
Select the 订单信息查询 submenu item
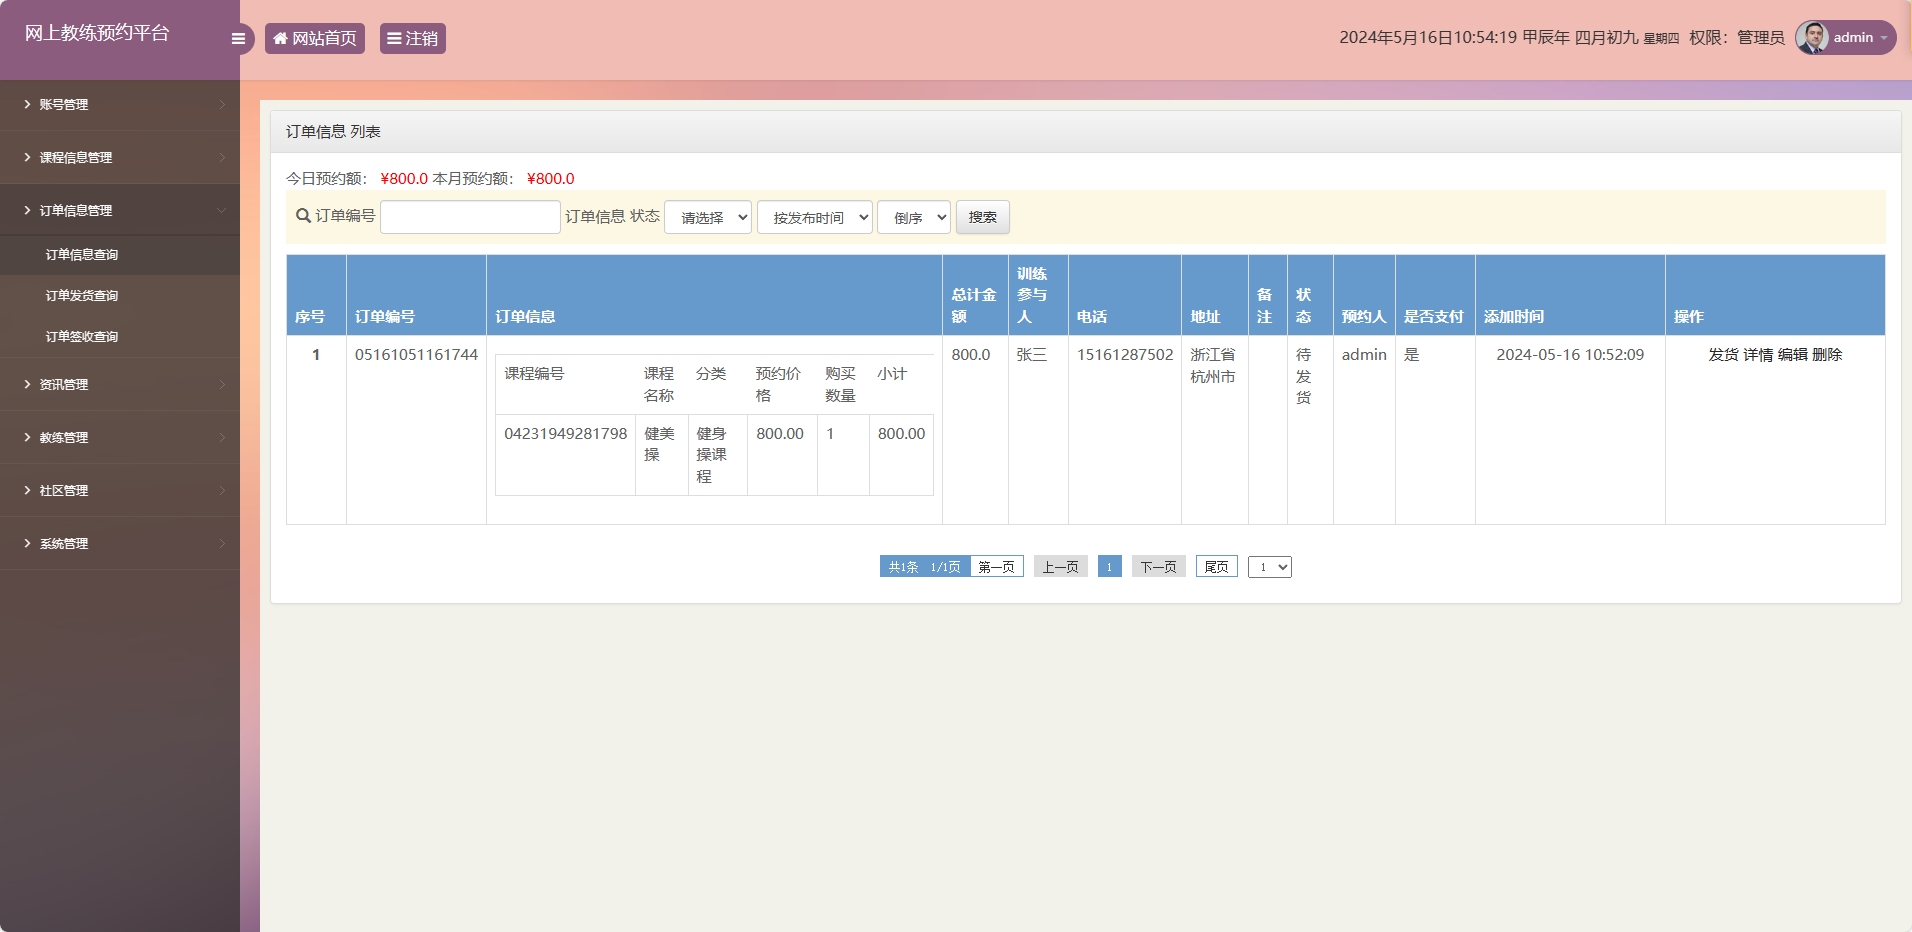pyautogui.click(x=82, y=255)
